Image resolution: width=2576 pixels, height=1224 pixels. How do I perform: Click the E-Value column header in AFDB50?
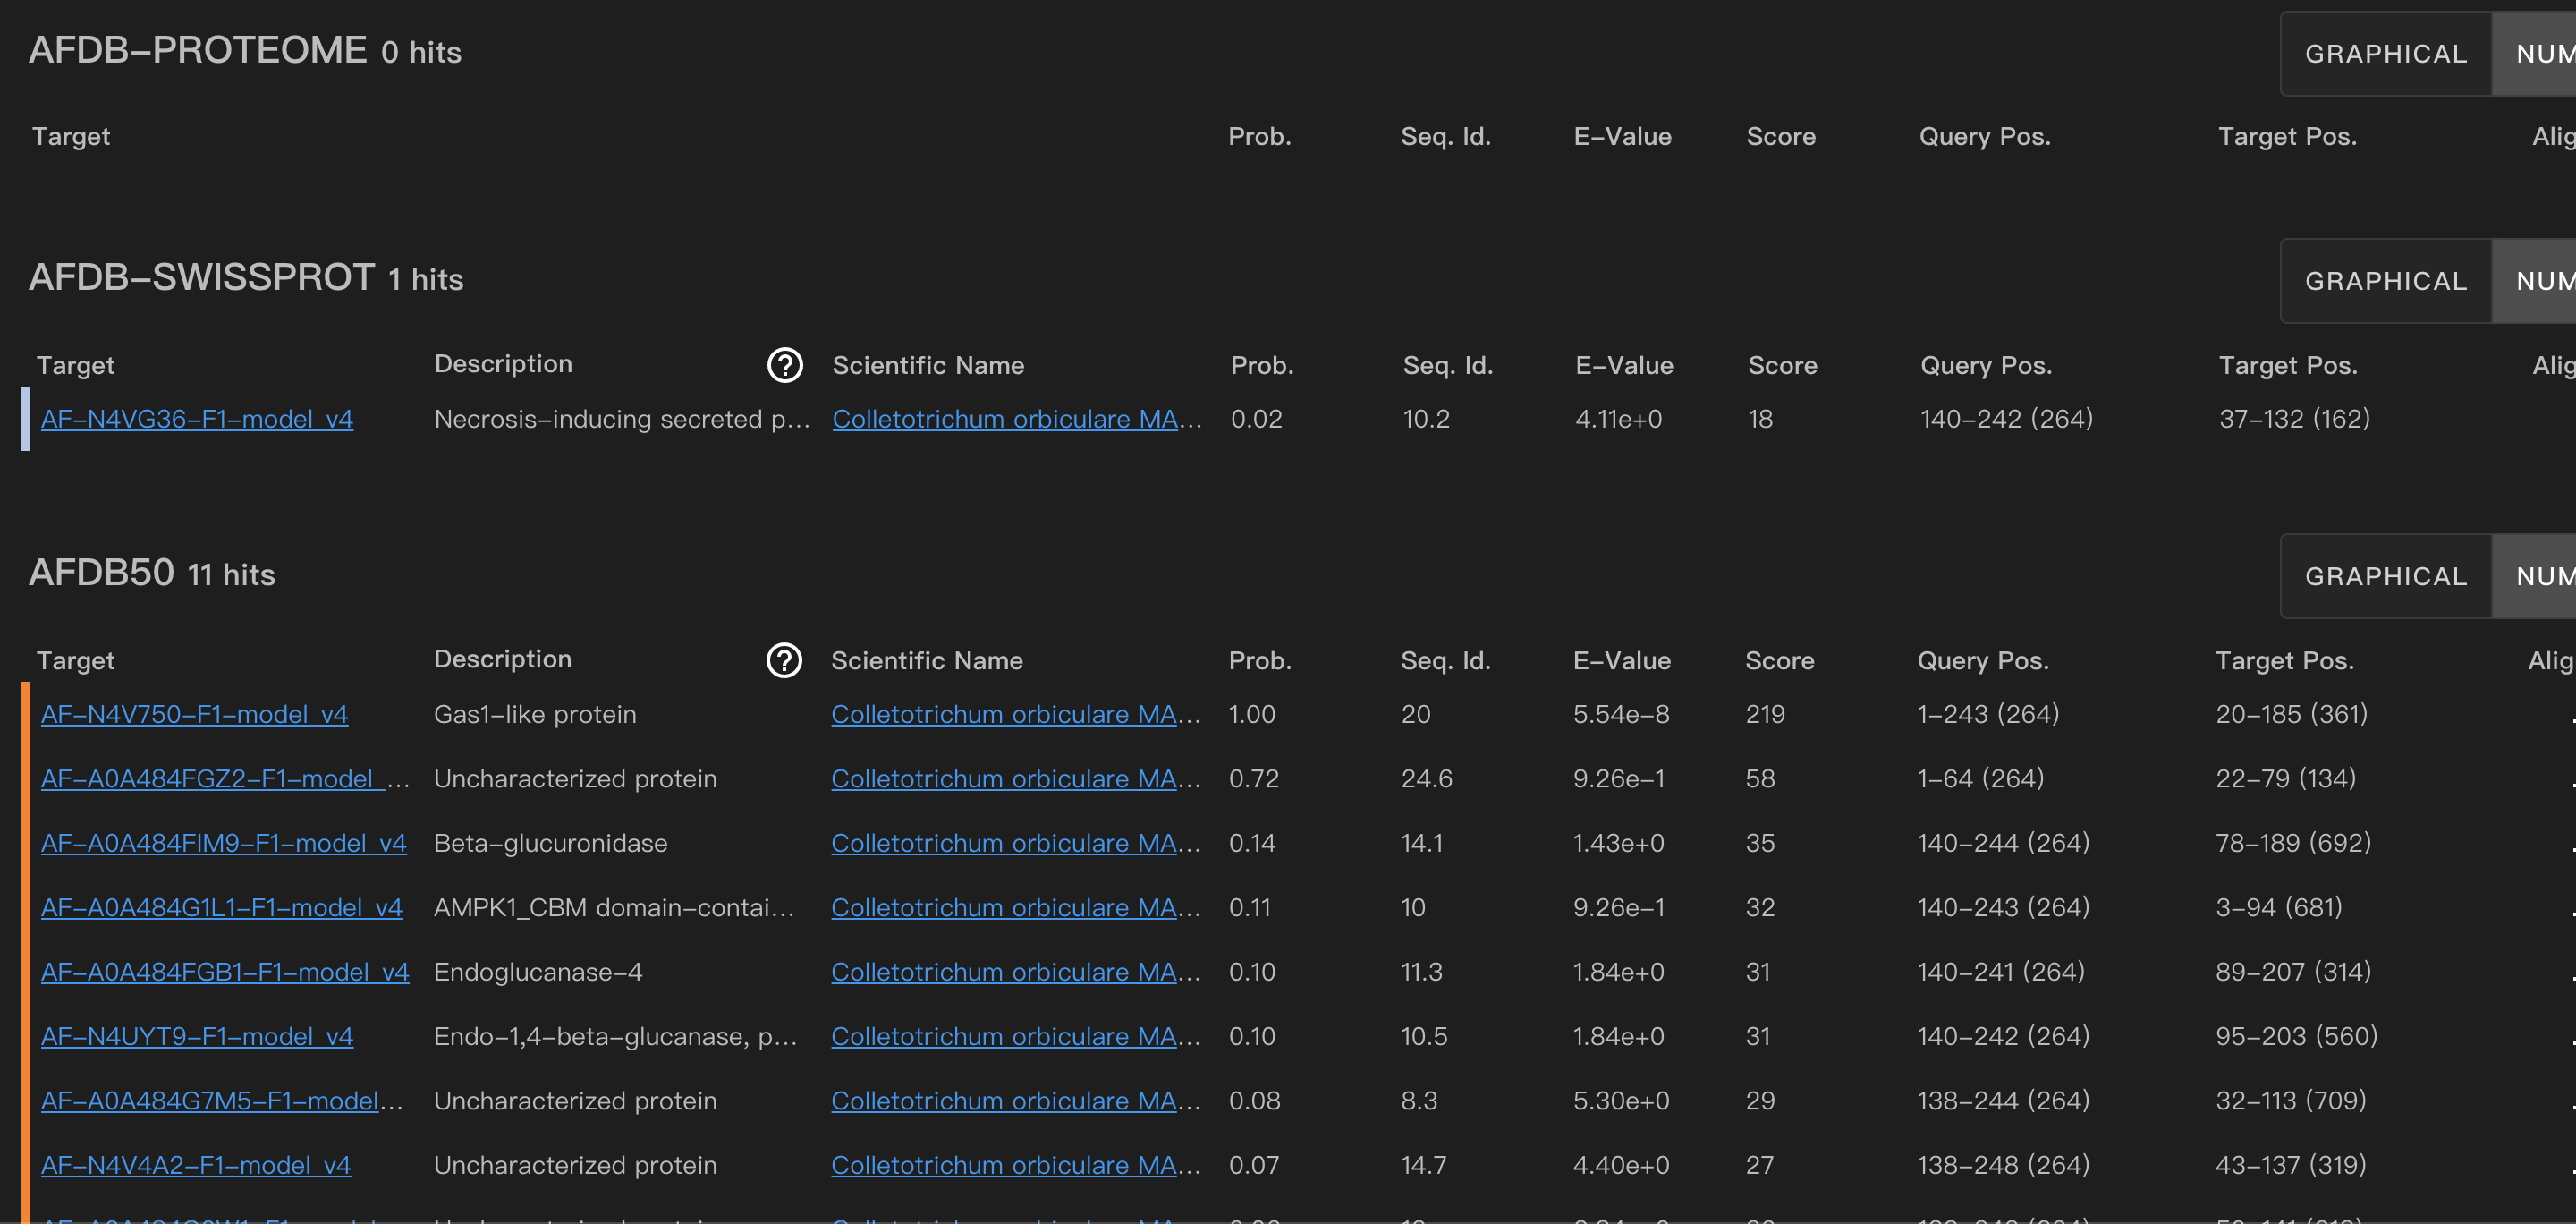pos(1622,660)
